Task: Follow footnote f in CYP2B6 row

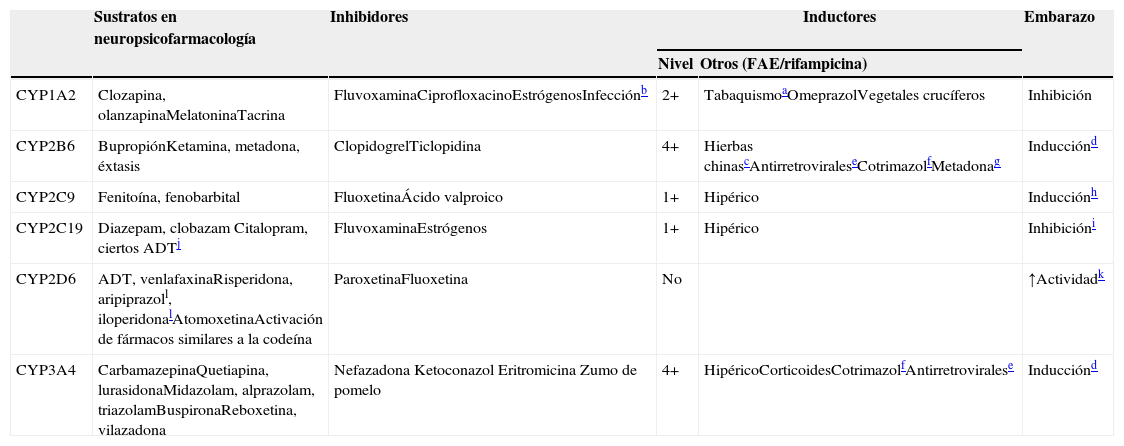Action: [x=930, y=160]
